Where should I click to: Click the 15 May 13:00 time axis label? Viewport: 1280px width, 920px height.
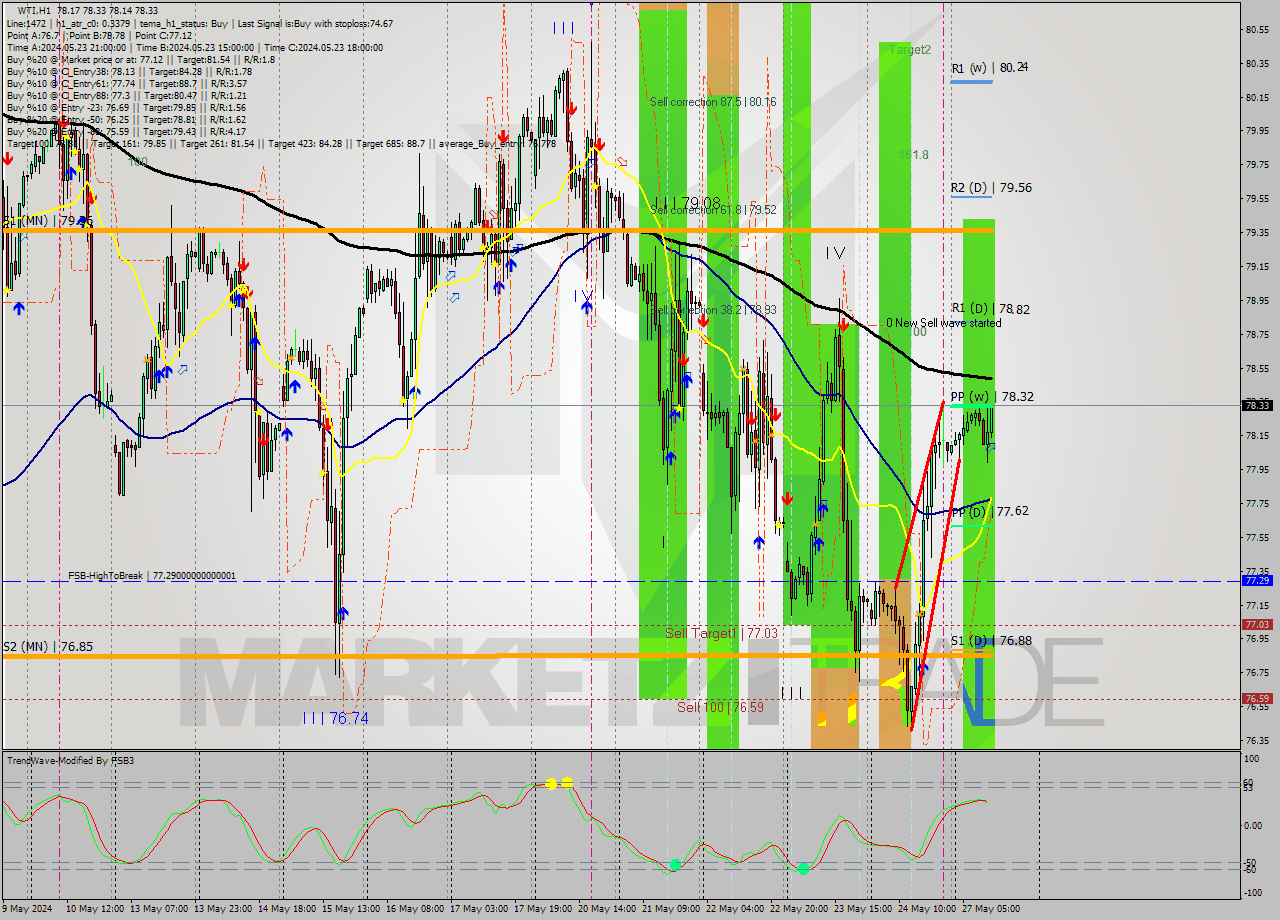point(351,909)
